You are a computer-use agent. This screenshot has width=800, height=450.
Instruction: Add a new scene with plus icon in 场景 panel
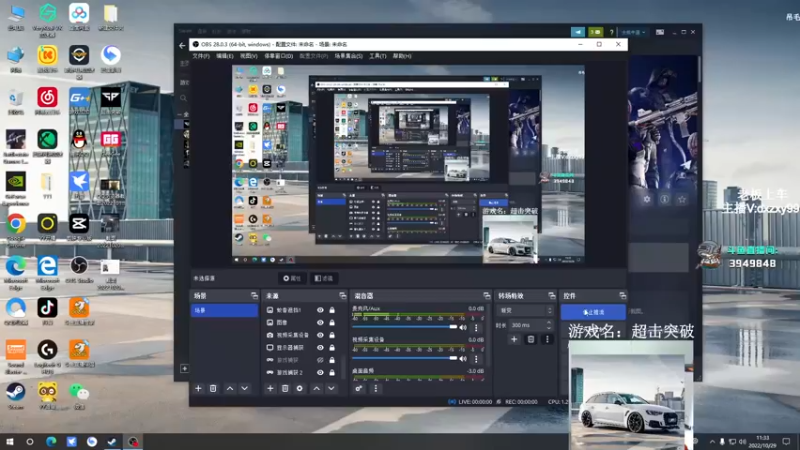point(198,389)
